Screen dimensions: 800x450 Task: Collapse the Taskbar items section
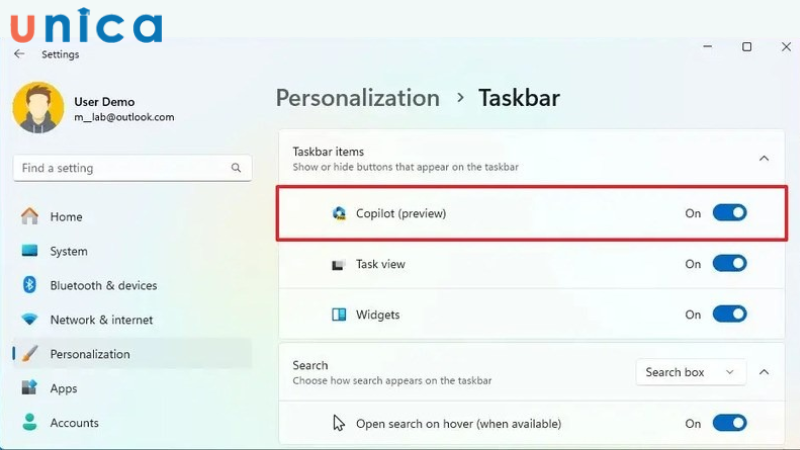pyautogui.click(x=764, y=158)
